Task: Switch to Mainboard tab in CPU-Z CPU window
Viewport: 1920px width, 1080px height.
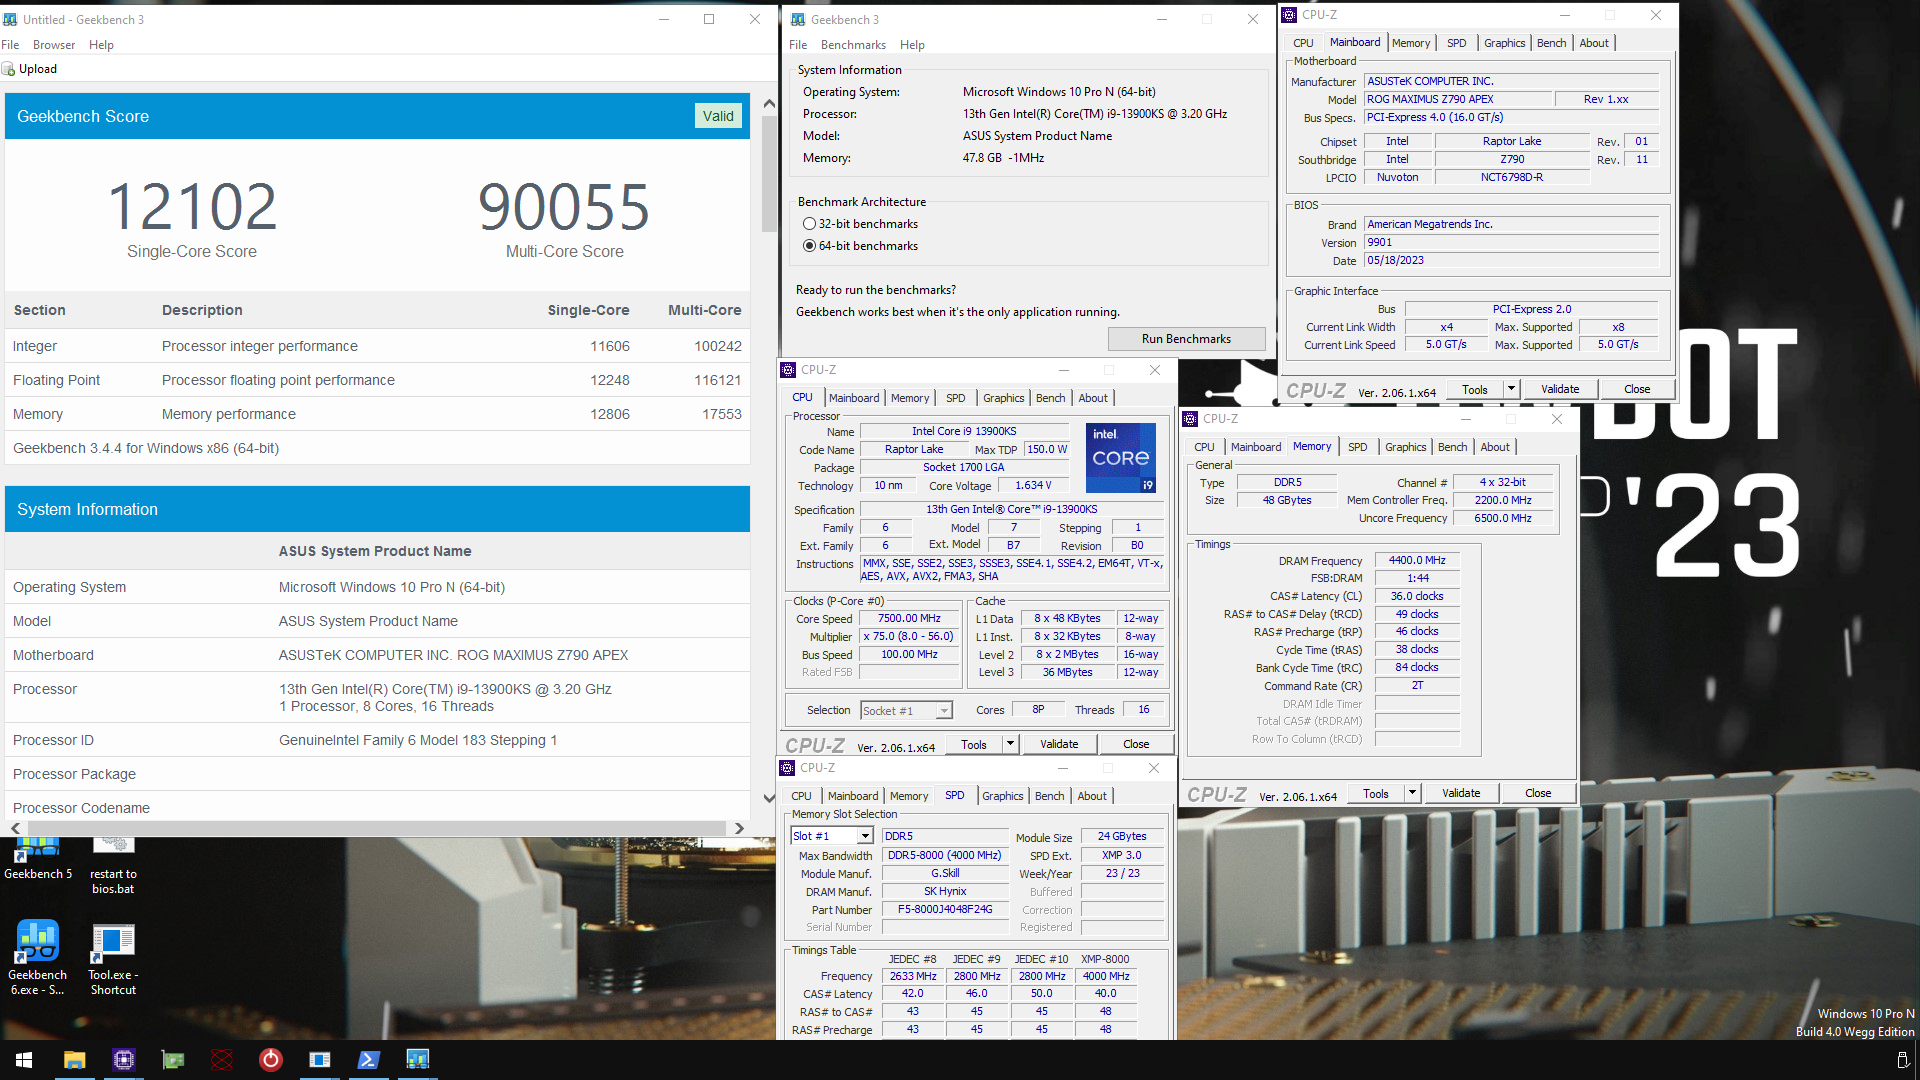Action: 854,398
